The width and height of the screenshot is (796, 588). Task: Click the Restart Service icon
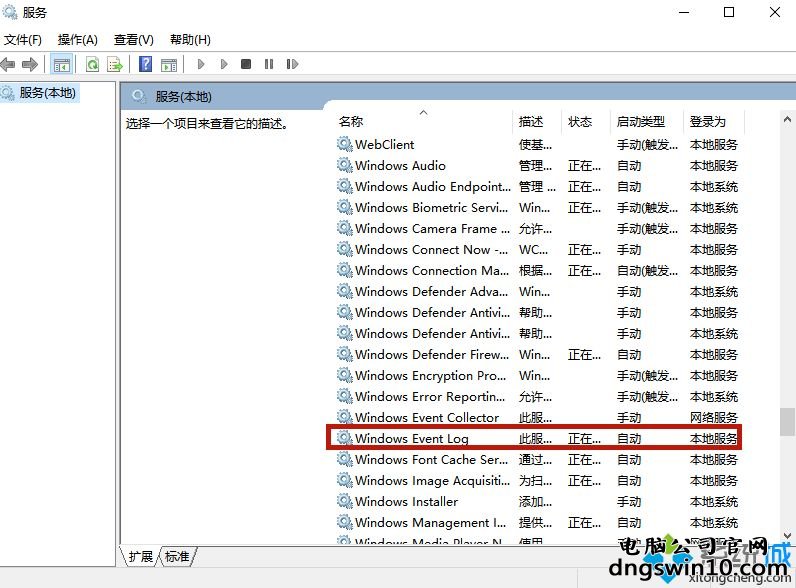tap(292, 64)
